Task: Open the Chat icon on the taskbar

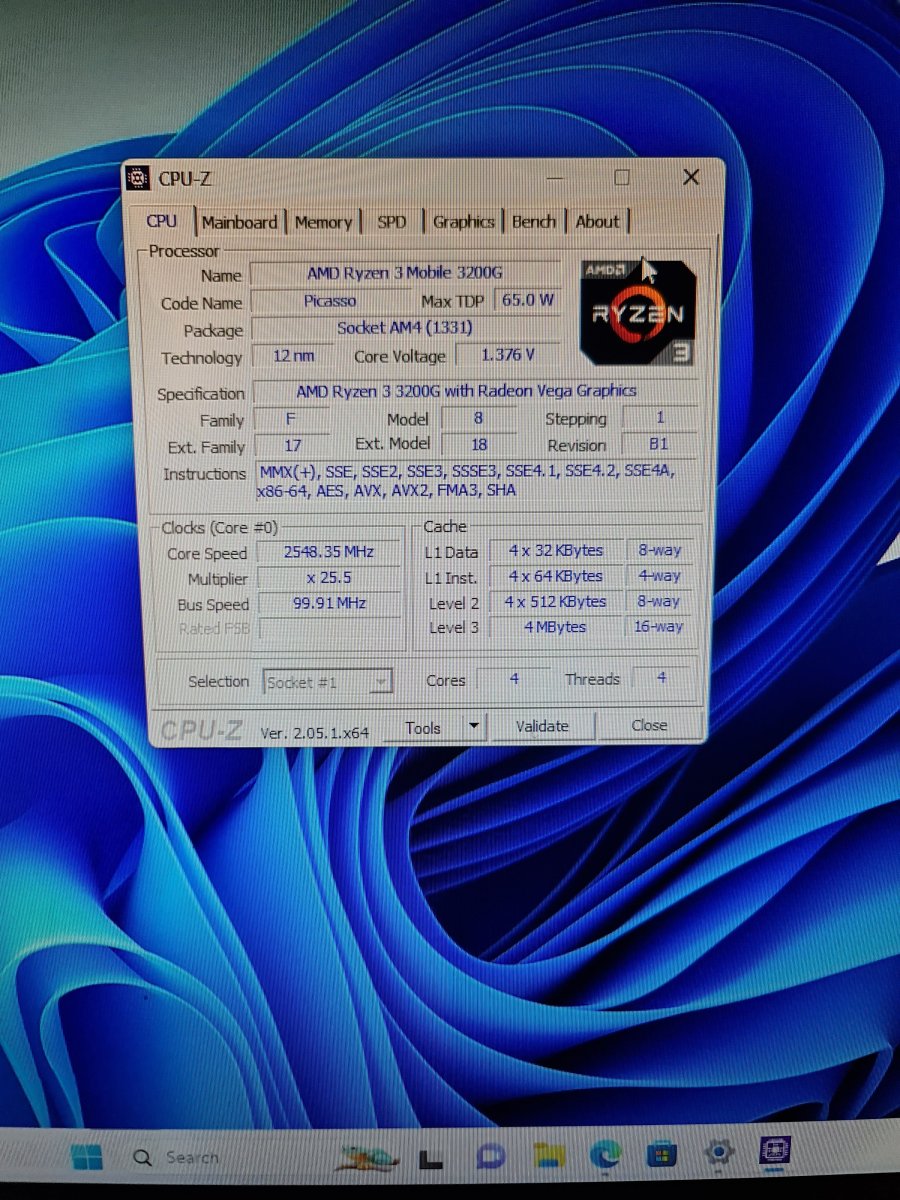Action: (x=487, y=1156)
